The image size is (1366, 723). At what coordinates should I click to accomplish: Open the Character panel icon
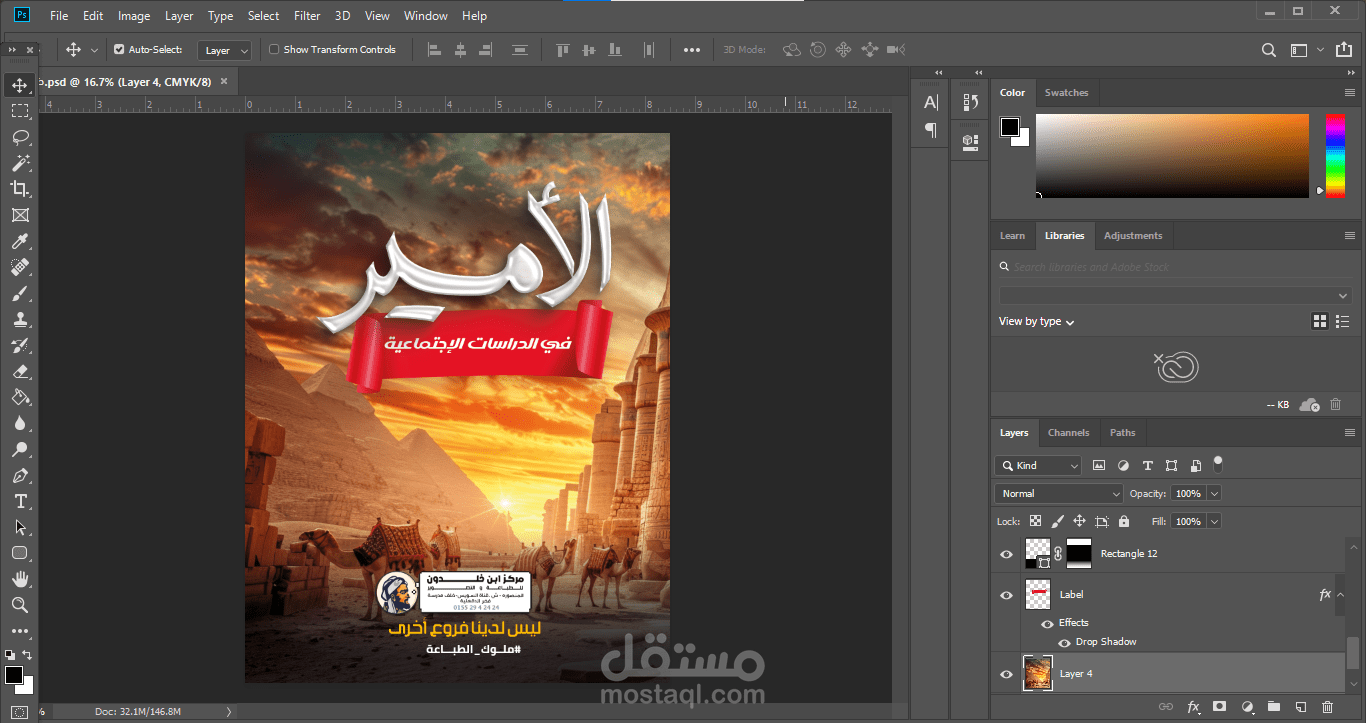coord(931,102)
